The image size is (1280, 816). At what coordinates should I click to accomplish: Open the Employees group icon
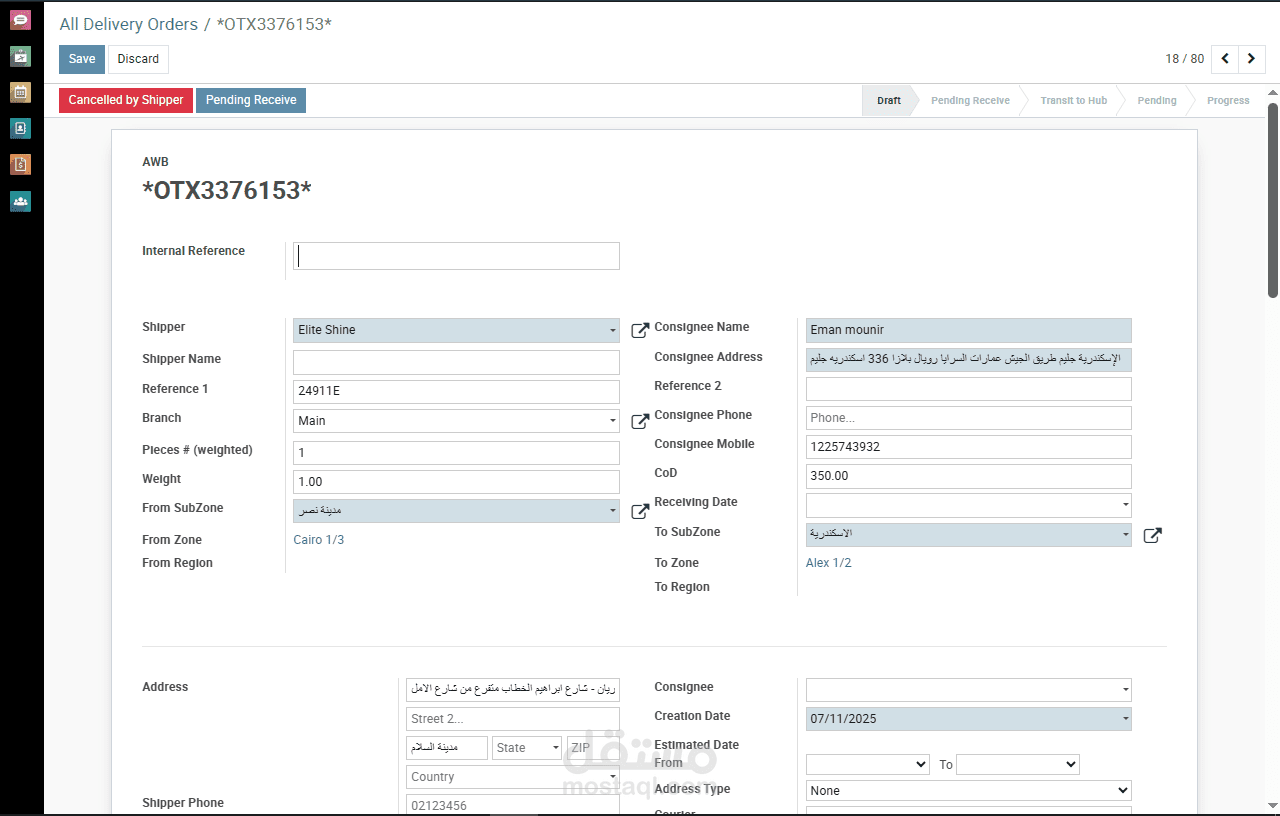21,201
